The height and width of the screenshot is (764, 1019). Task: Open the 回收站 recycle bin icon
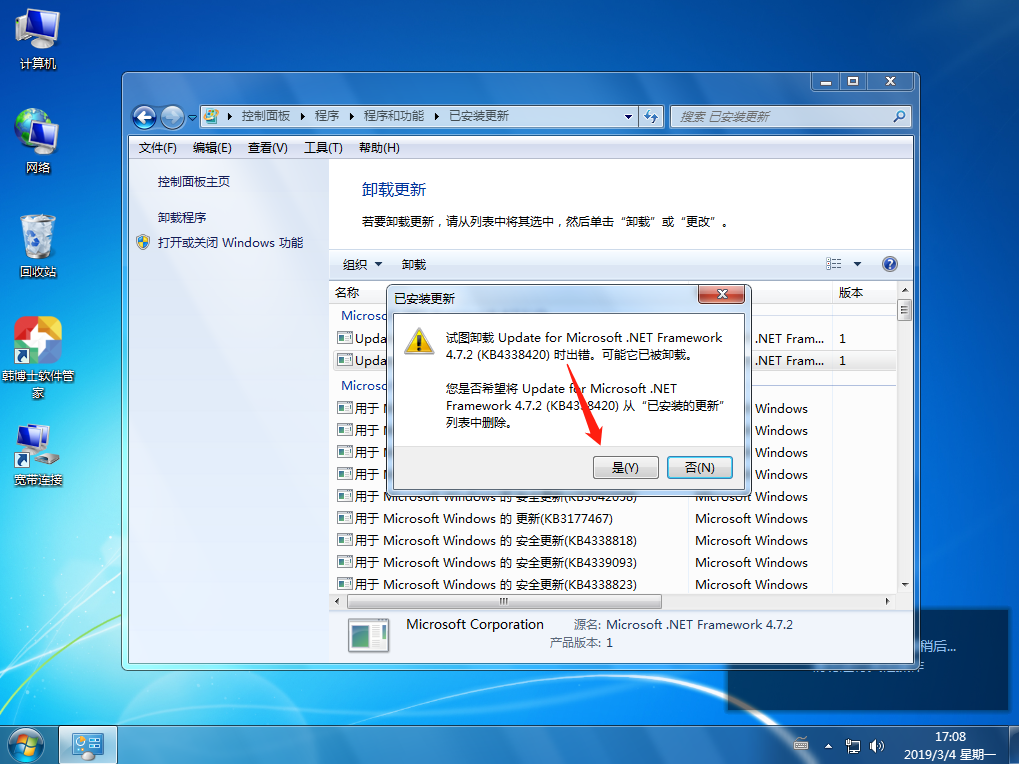(x=38, y=246)
